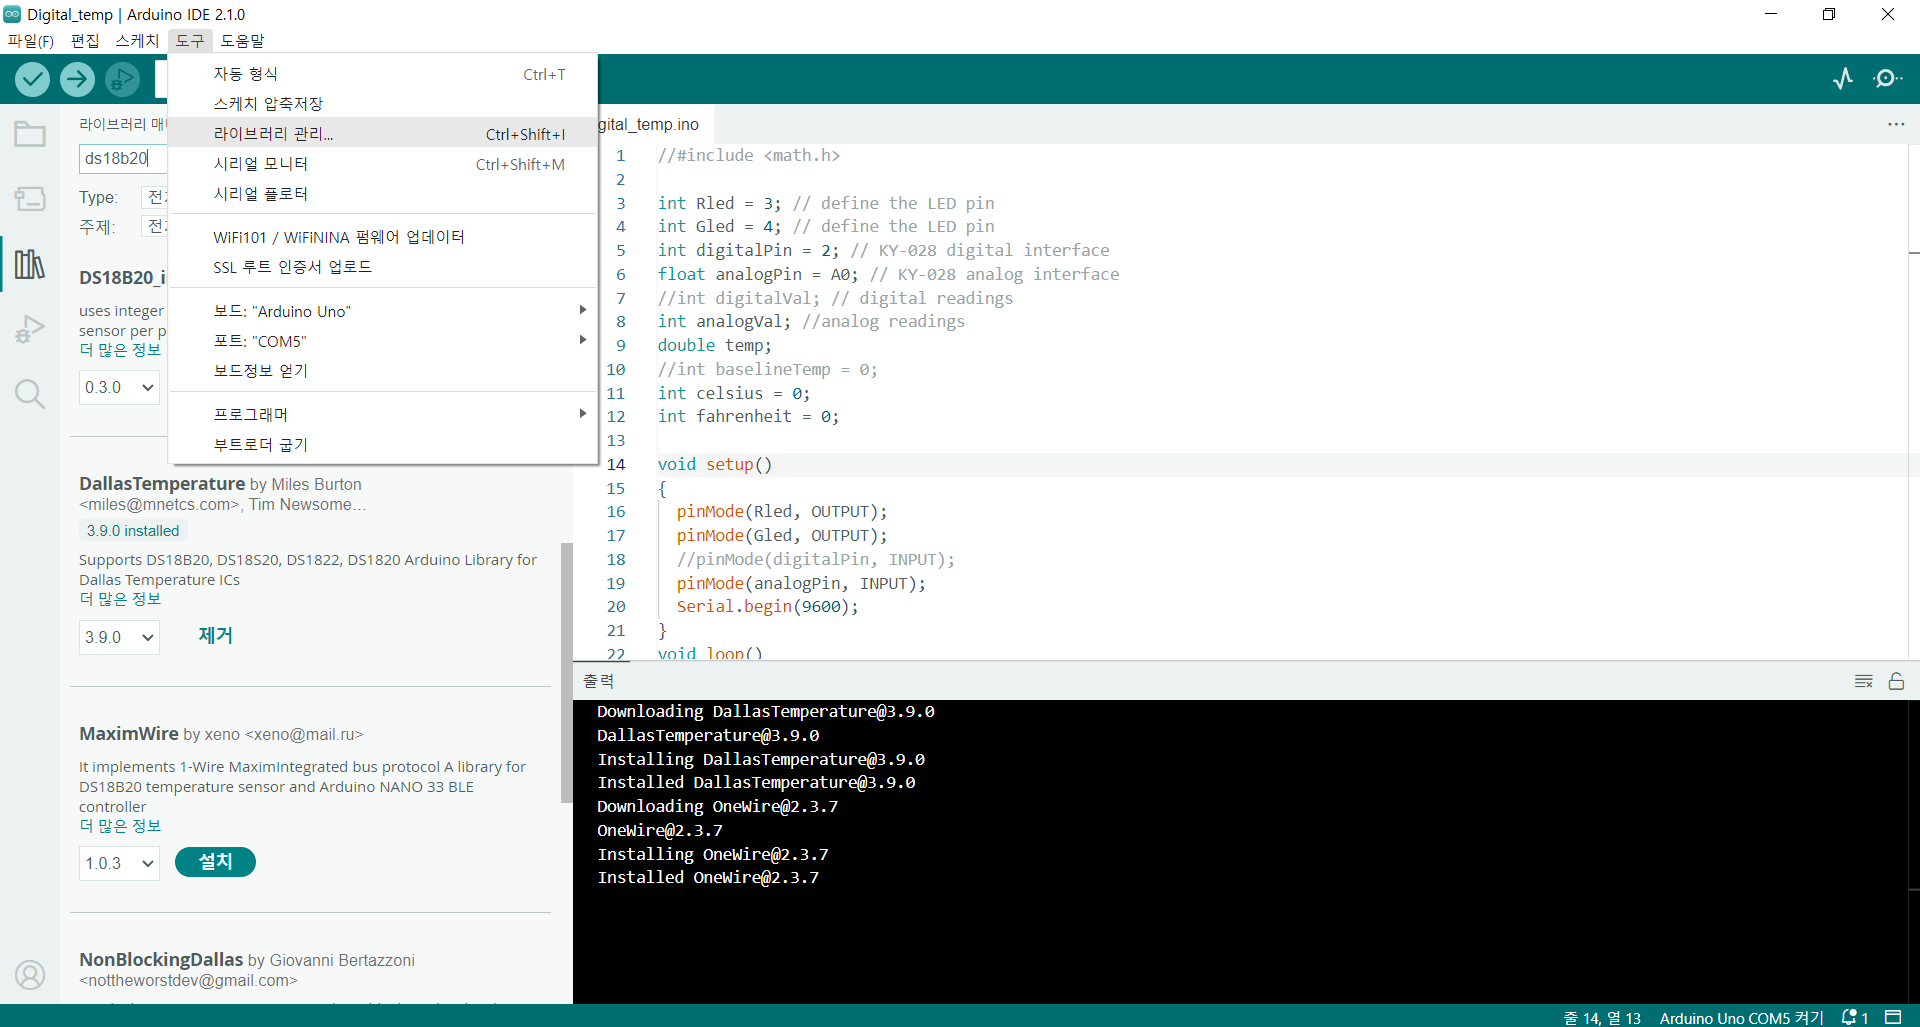Toggle the bottom panel icon in status bar

click(1893, 1017)
